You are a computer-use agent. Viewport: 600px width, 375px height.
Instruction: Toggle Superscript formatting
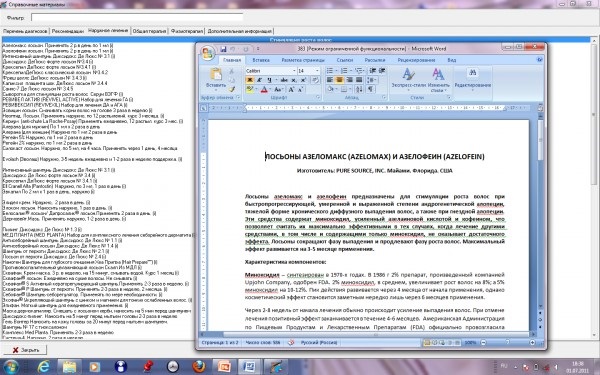point(303,80)
